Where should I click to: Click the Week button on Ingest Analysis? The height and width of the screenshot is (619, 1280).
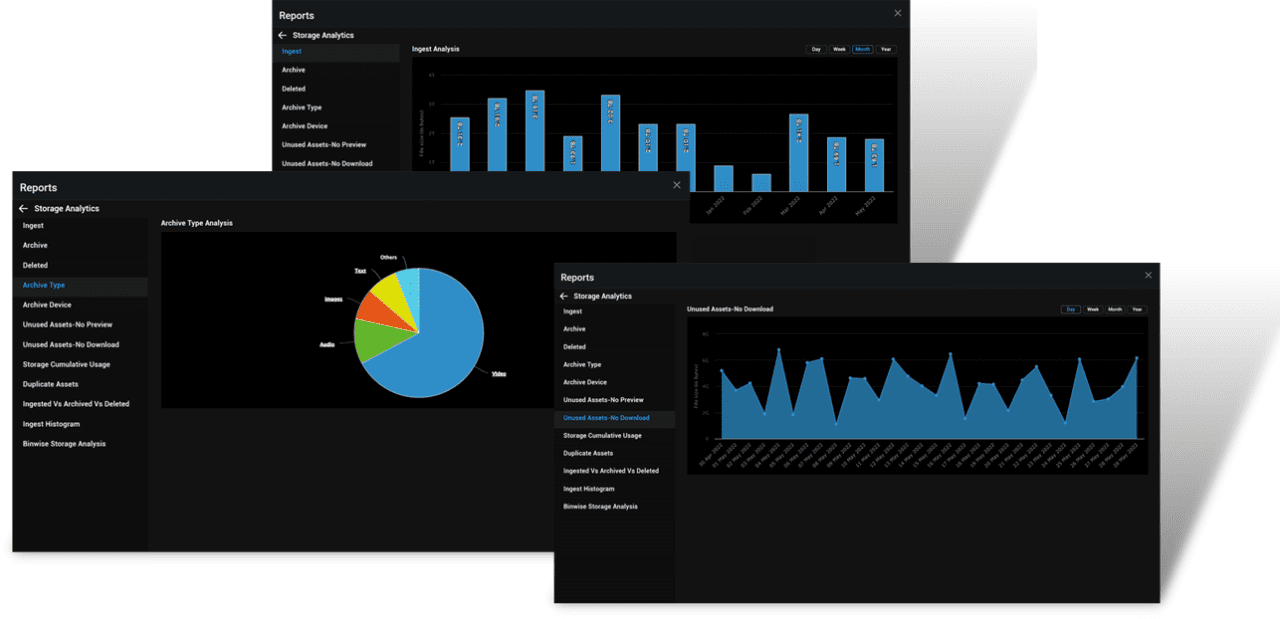click(839, 49)
